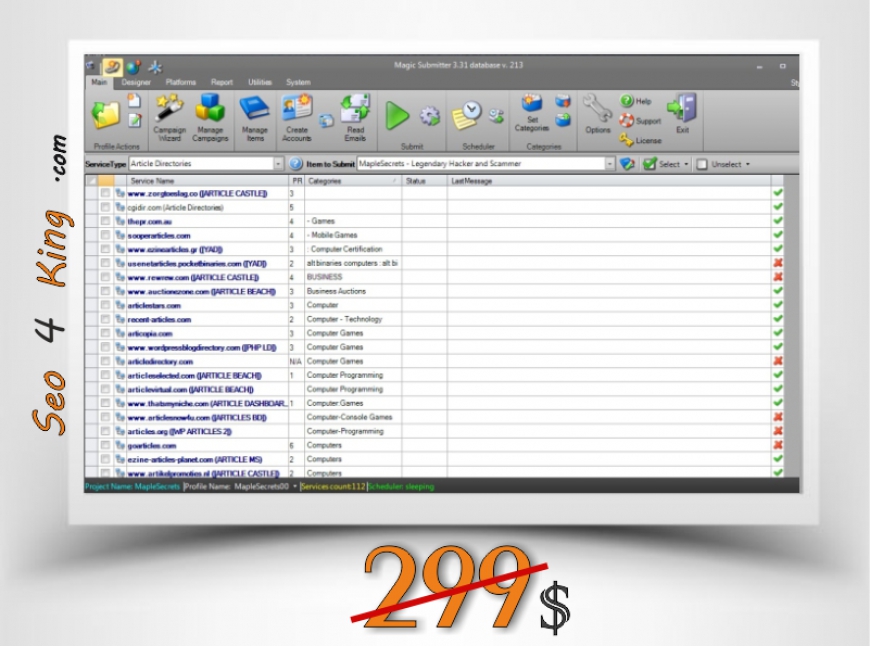Open the Scheduler clock icon
Screen dimensions: 870x646
pyautogui.click(x=467, y=115)
